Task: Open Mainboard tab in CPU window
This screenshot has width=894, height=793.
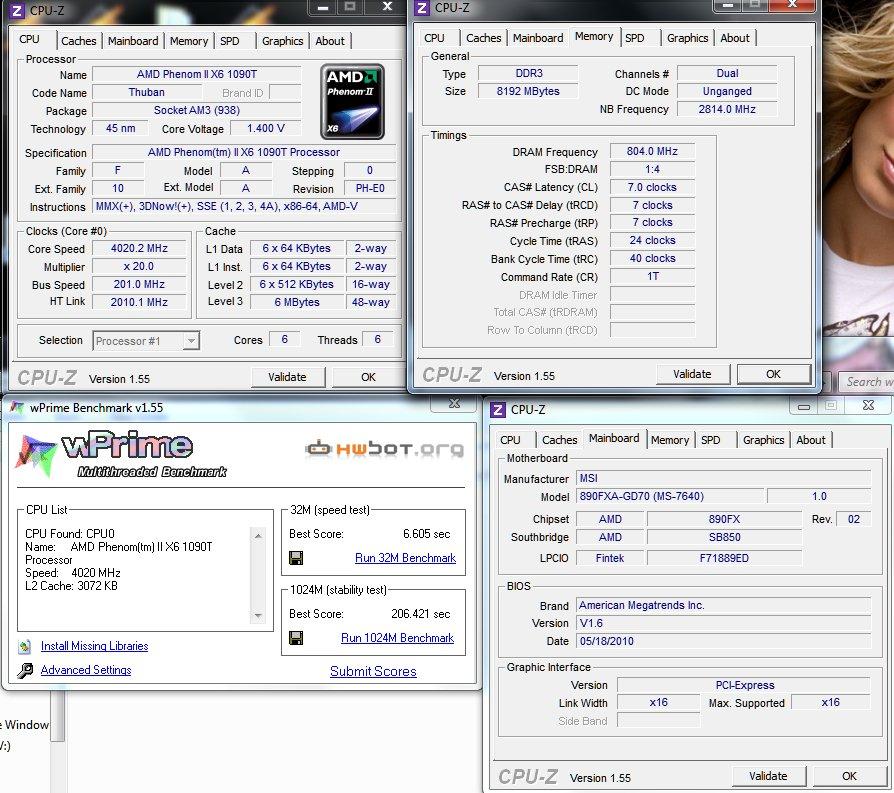Action: pyautogui.click(x=133, y=41)
